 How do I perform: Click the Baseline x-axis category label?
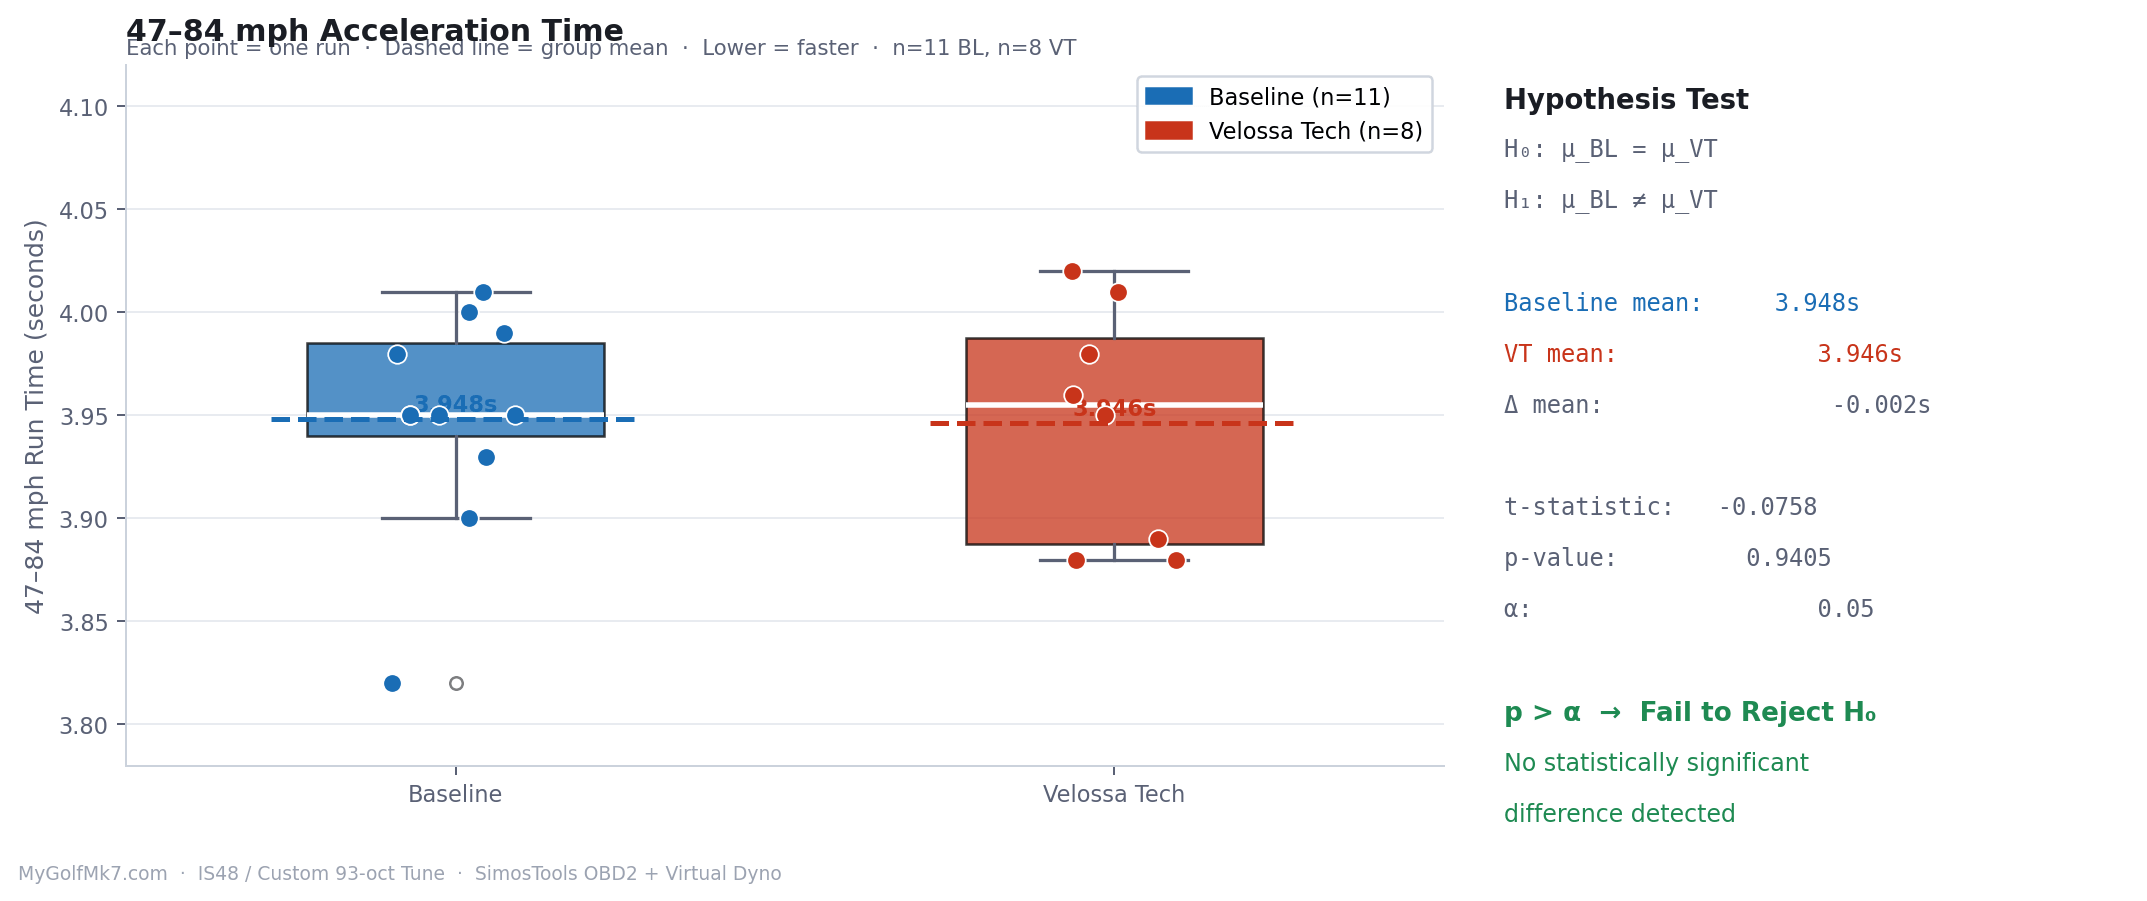pos(455,795)
